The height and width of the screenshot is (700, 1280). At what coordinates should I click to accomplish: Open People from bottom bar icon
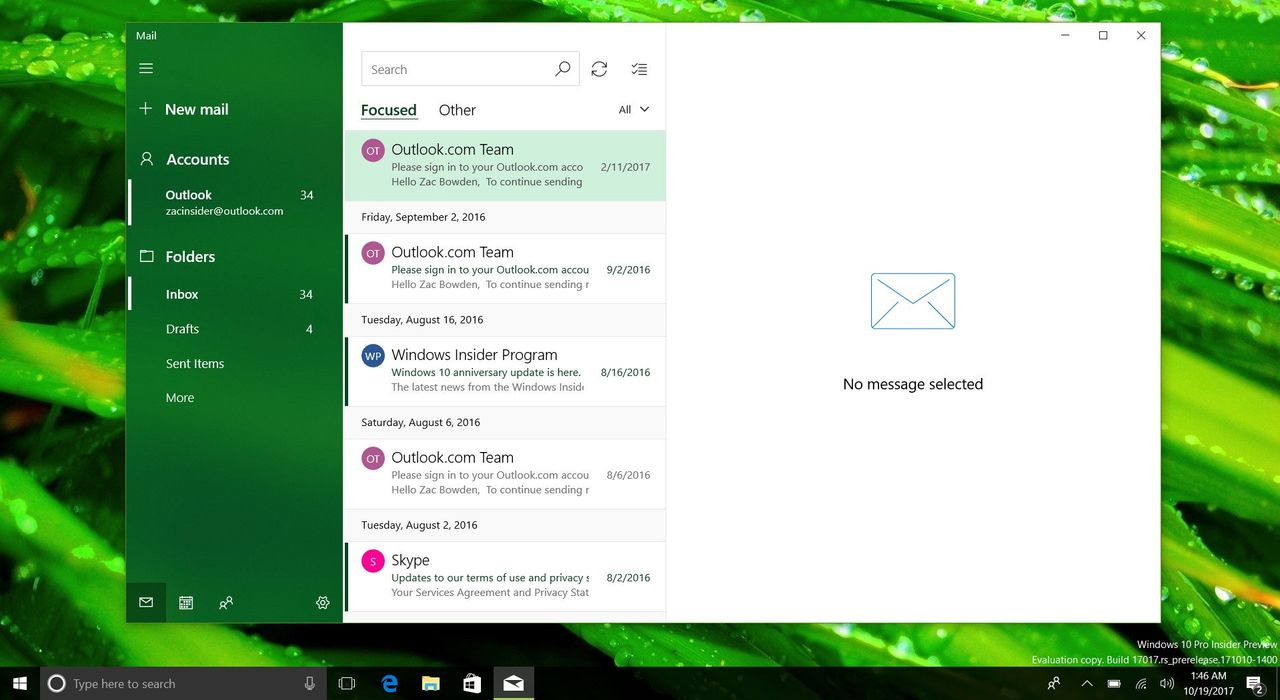pos(226,603)
